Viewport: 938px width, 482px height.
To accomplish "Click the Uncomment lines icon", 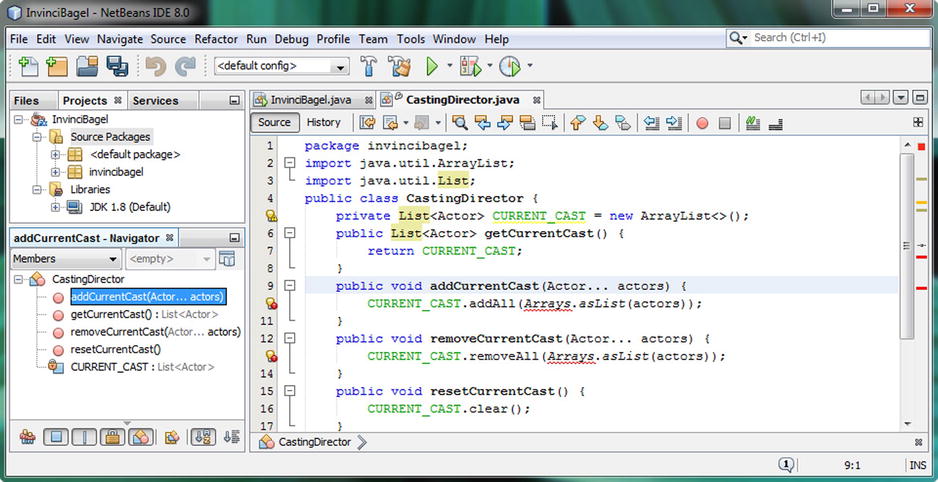I will click(x=776, y=123).
